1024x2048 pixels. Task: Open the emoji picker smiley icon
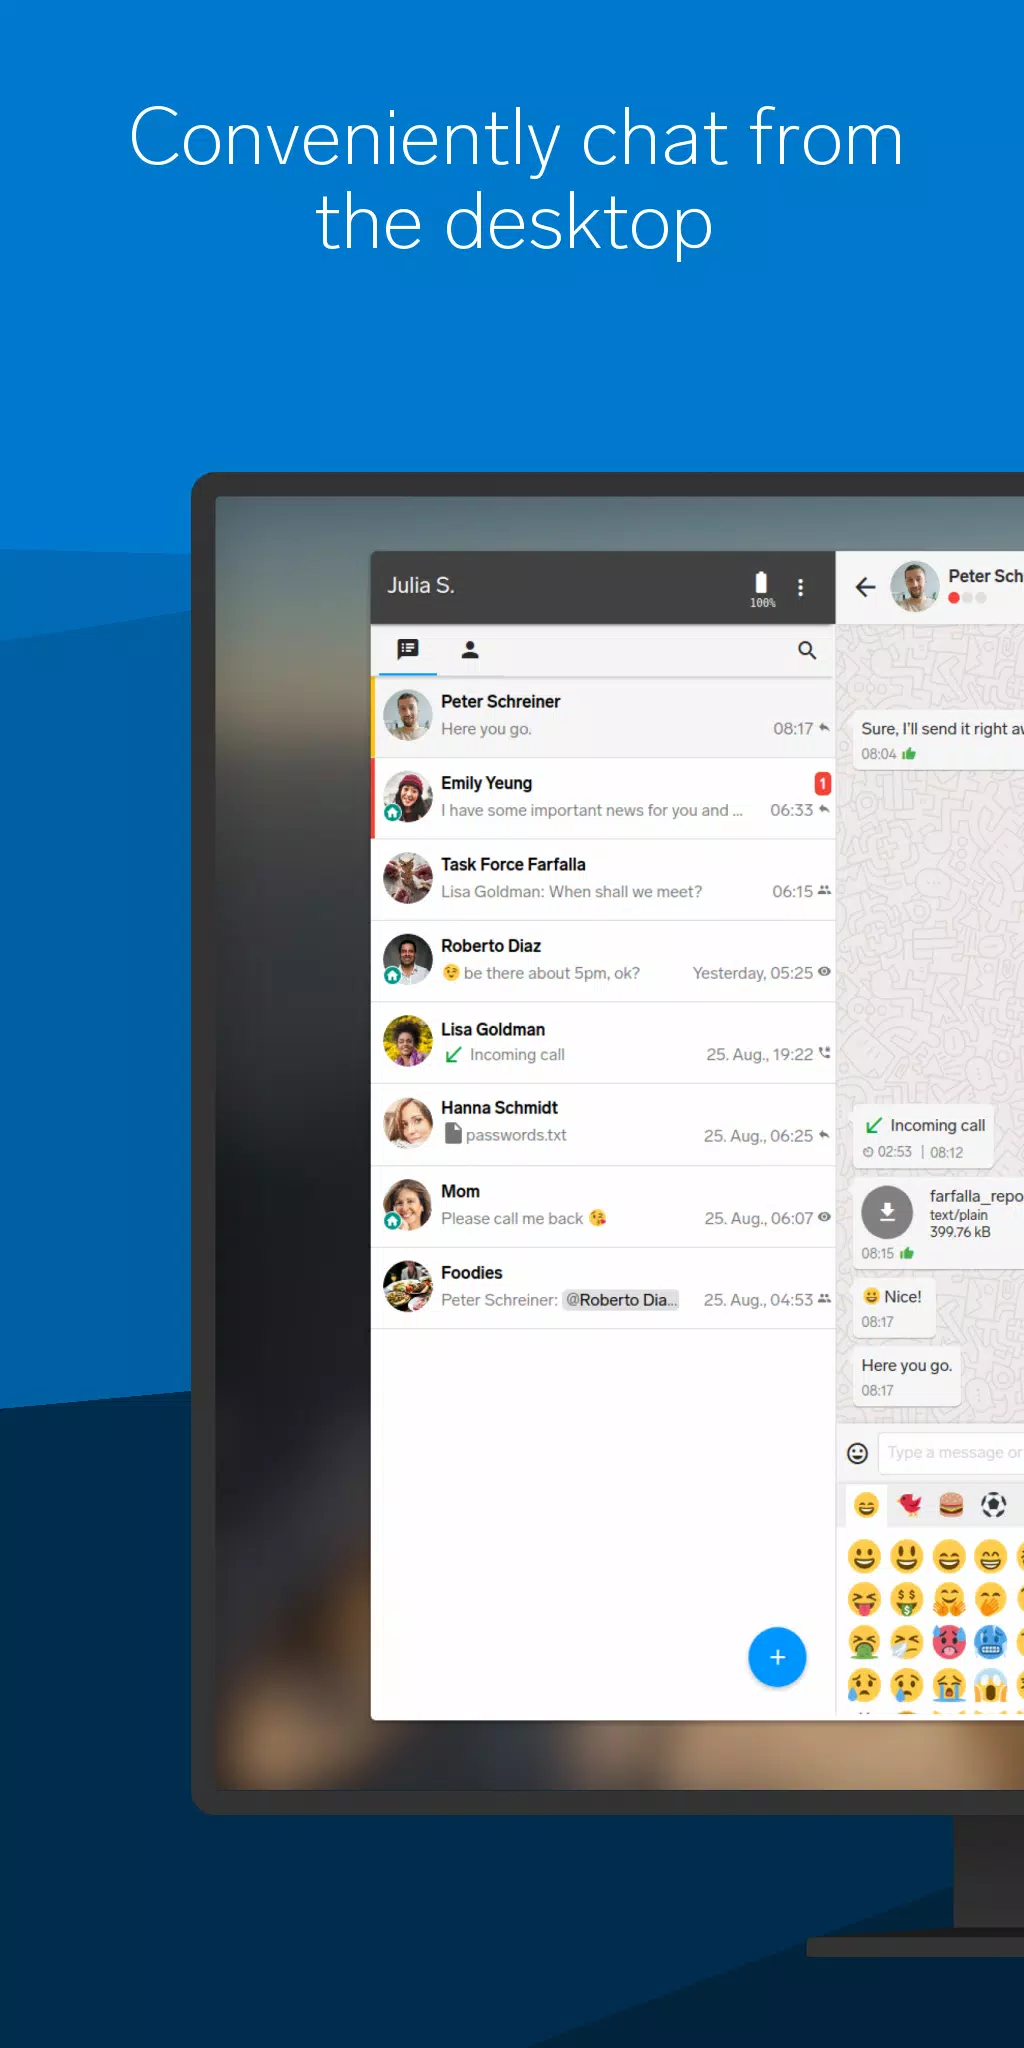click(x=858, y=1453)
